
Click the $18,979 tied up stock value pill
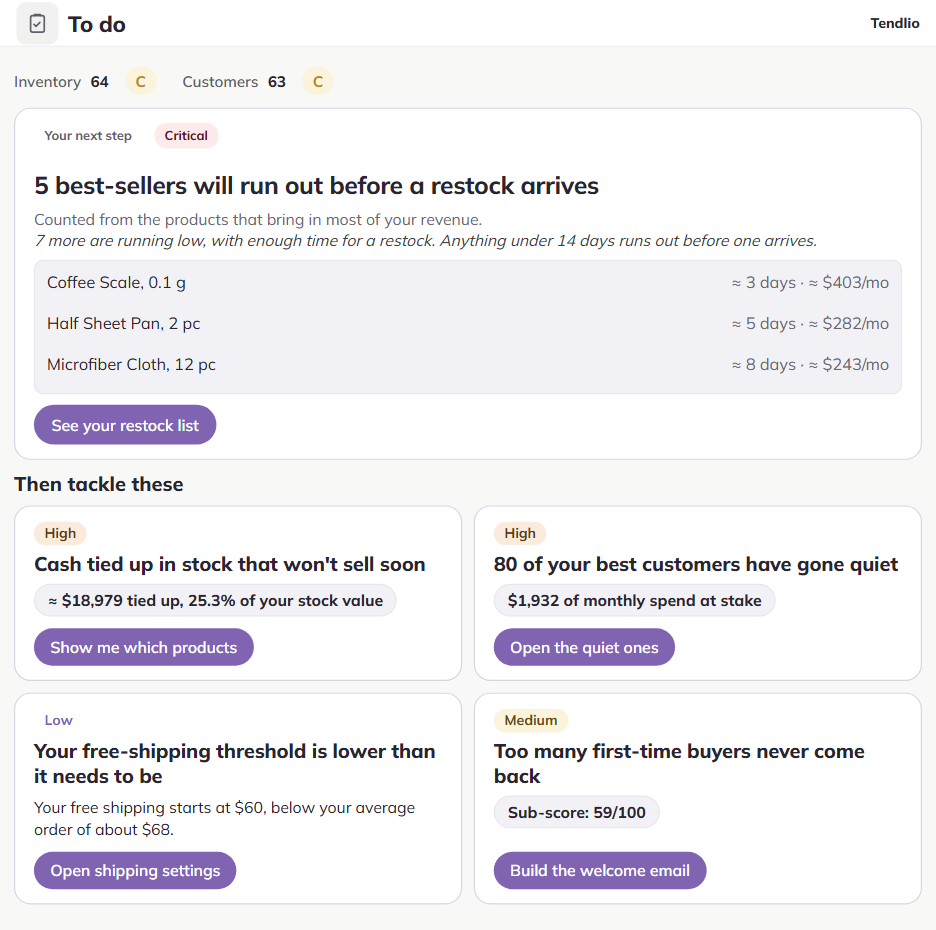pos(215,601)
